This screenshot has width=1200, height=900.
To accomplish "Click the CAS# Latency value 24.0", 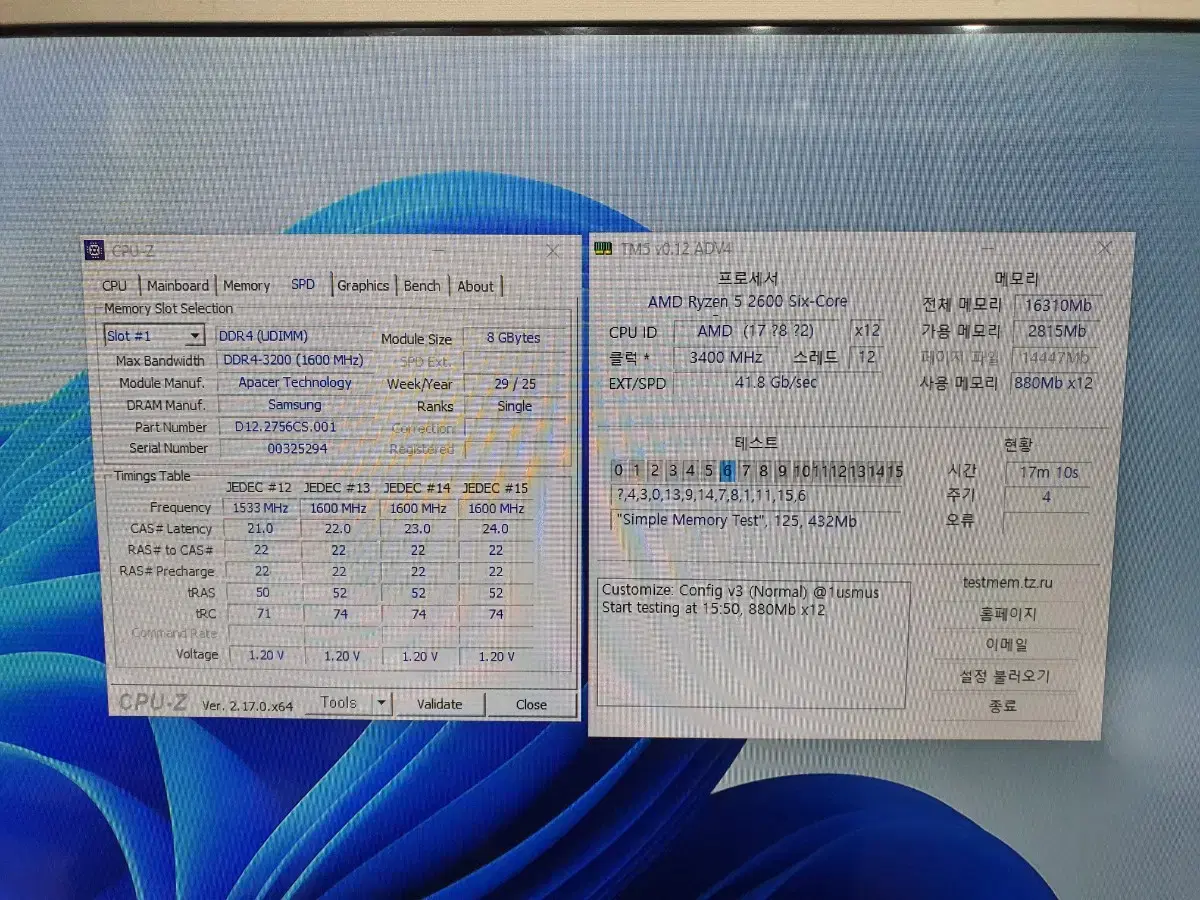I will tap(496, 529).
